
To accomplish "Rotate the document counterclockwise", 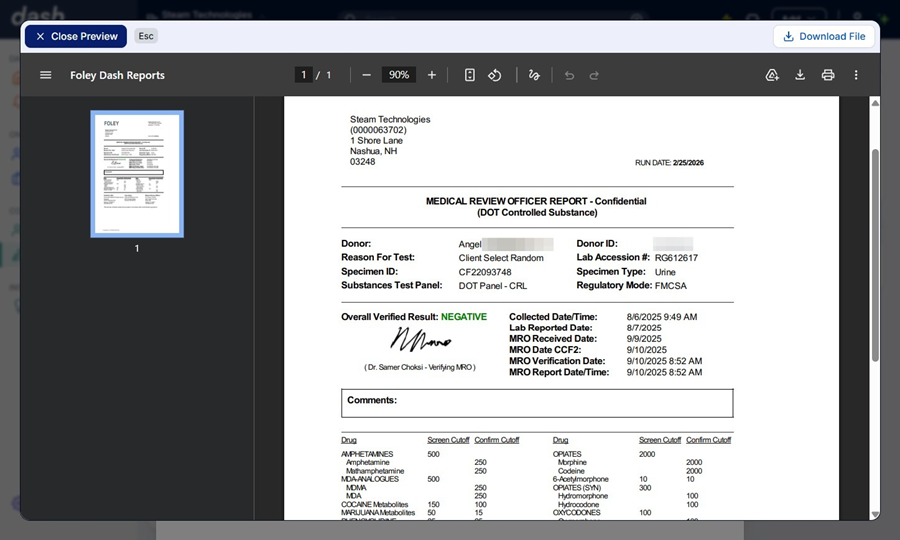I will [x=494, y=75].
